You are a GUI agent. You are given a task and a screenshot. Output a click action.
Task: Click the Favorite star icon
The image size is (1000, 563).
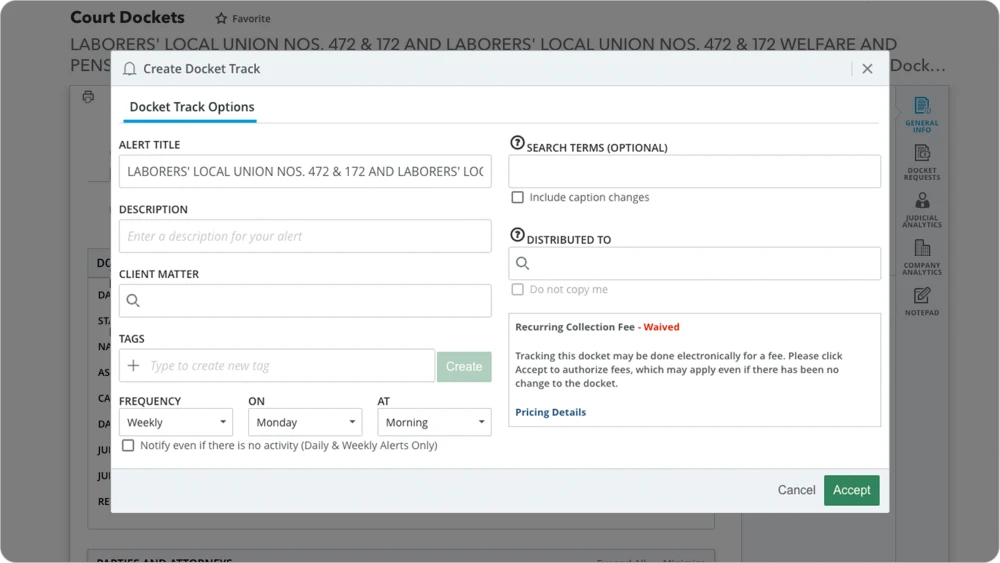click(x=221, y=18)
